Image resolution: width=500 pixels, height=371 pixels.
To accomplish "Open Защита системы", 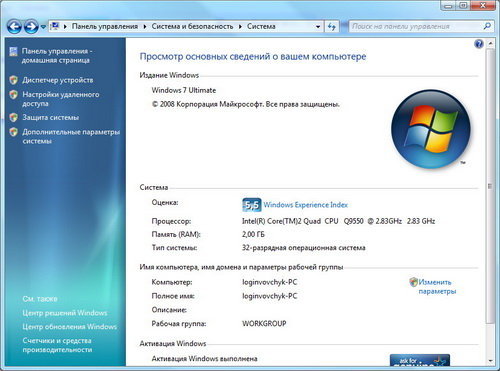I will click(51, 117).
